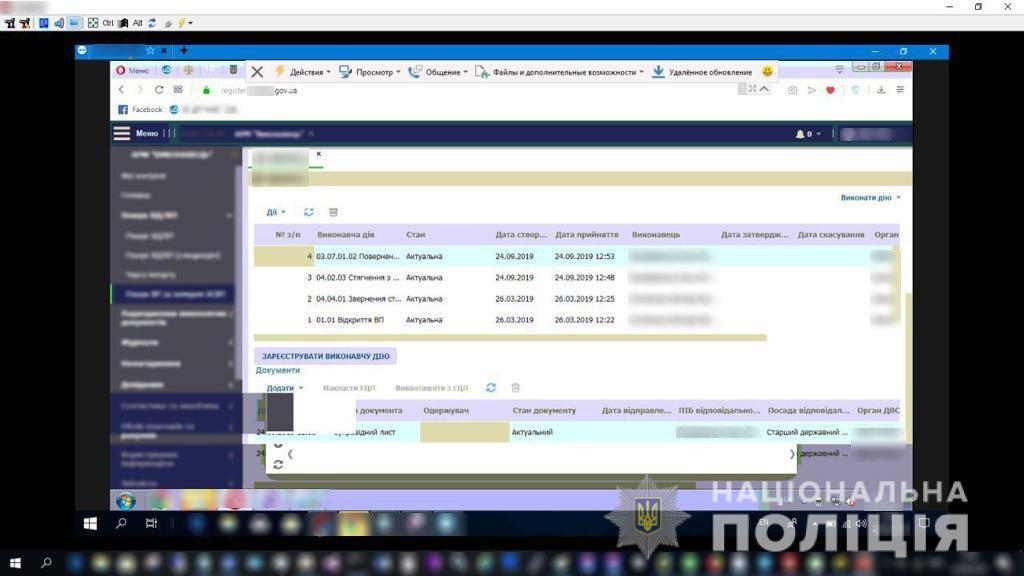Image resolution: width=1024 pixels, height=576 pixels.
Task: Click the fullscreen icon in viewer toolbar
Action: point(93,23)
